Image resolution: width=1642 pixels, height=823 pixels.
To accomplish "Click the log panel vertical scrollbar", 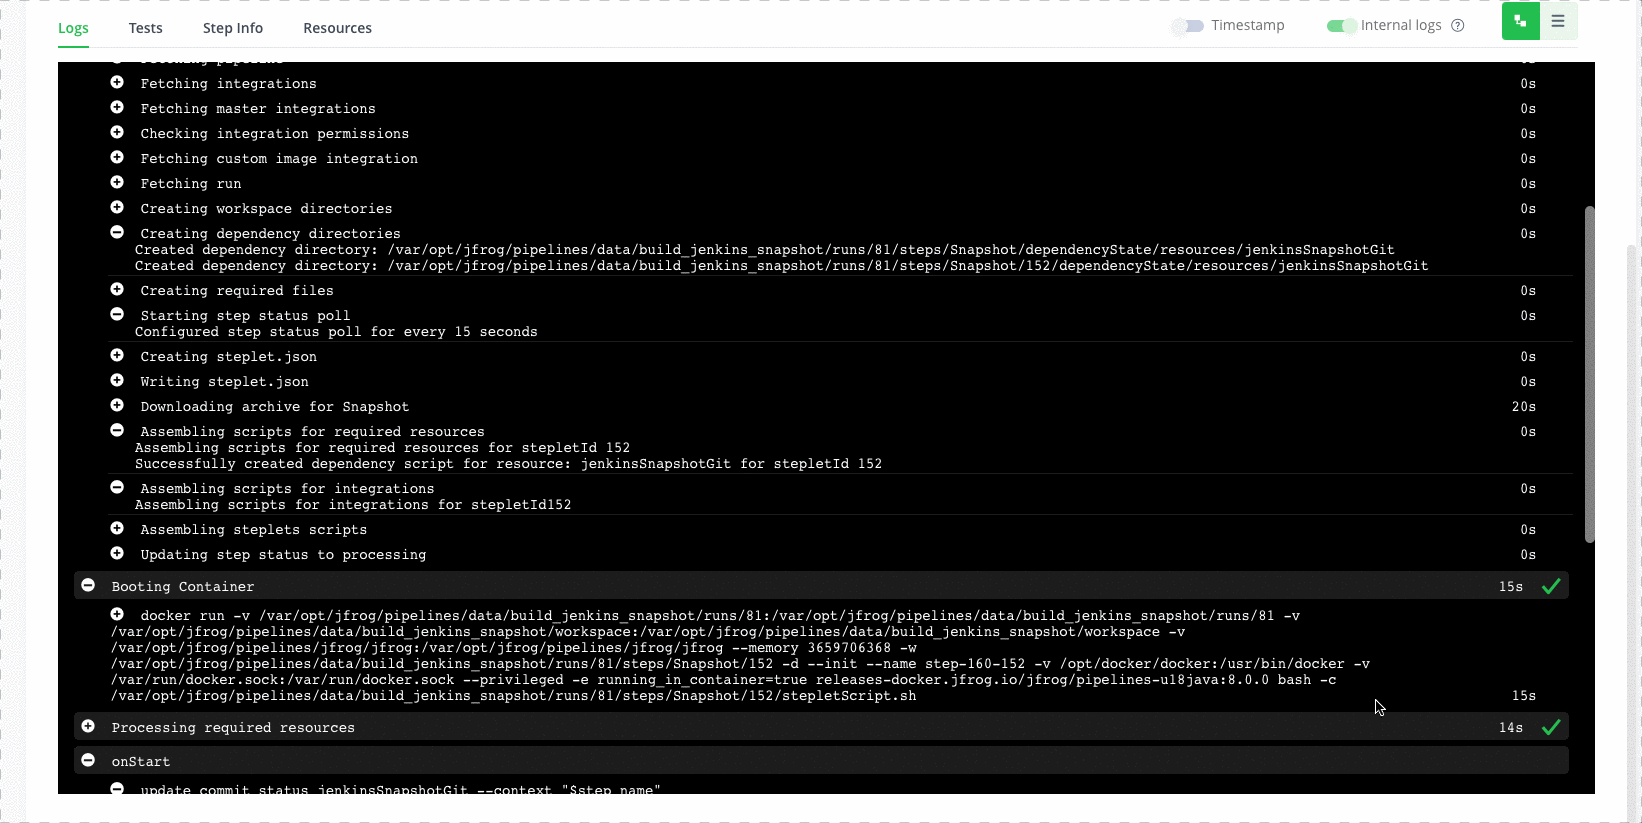I will click(1589, 375).
